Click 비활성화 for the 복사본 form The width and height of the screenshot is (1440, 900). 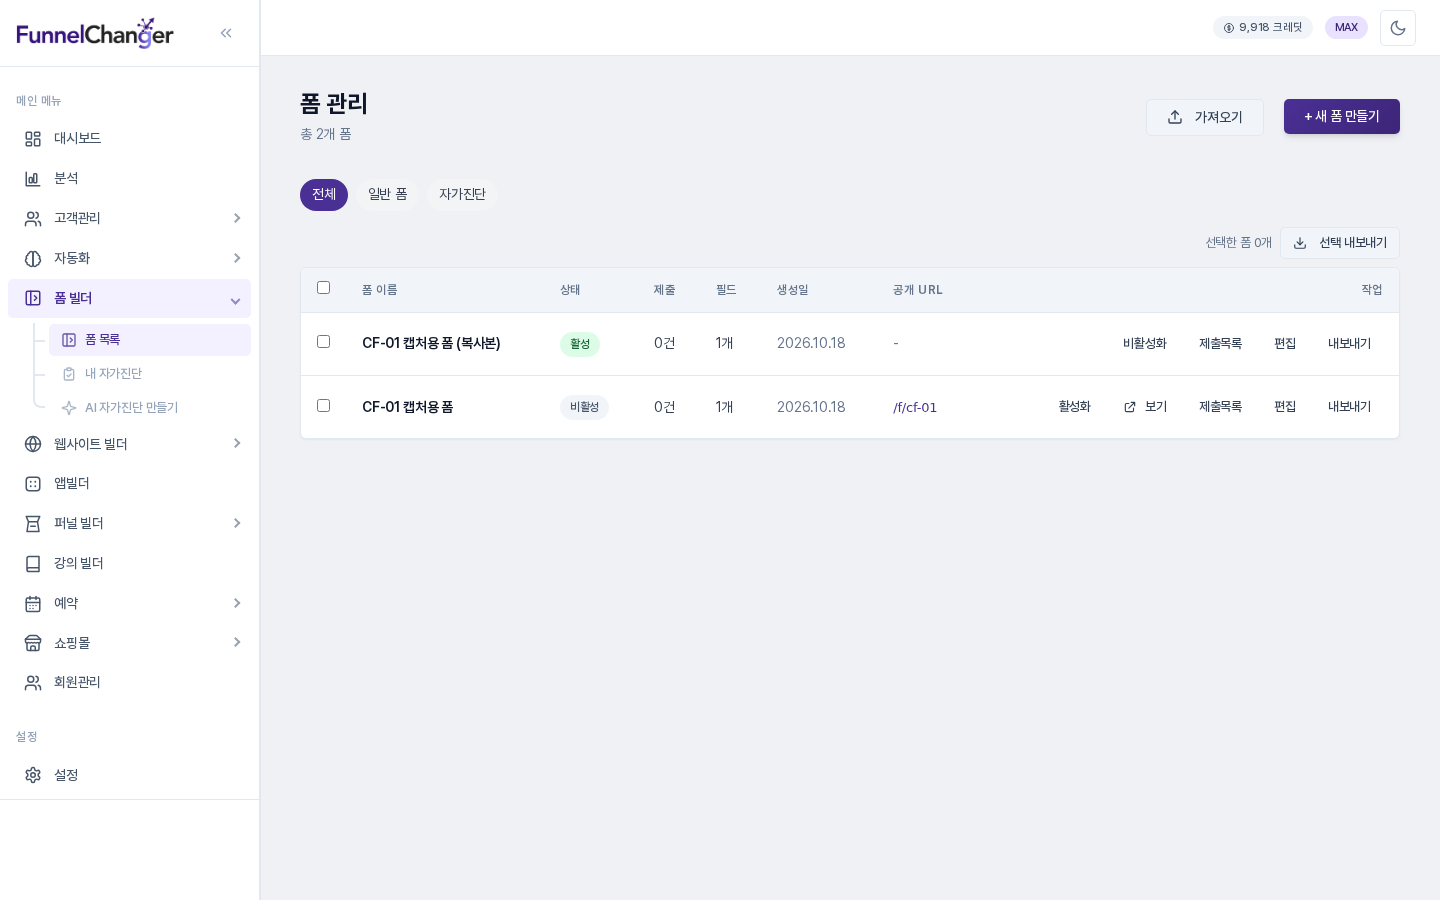pos(1145,344)
